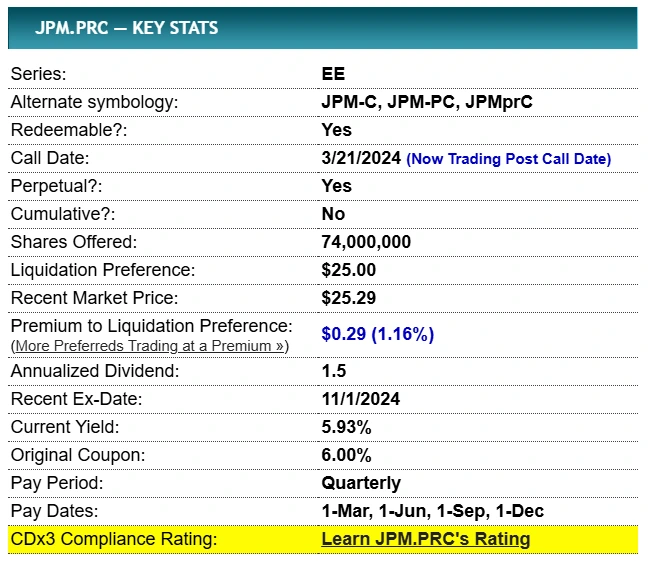655x565 pixels.
Task: Select Pay Dates '1-Mar, 1-Jun, 1-Sep, 1-Dec'
Action: click(x=432, y=511)
